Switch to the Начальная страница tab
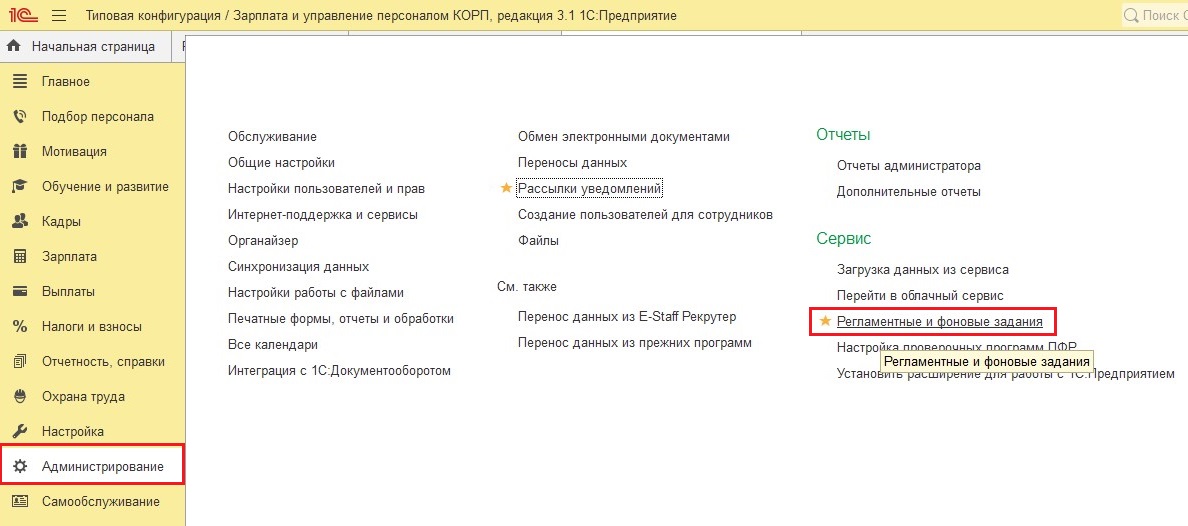This screenshot has width=1188, height=526. pyautogui.click(x=86, y=46)
